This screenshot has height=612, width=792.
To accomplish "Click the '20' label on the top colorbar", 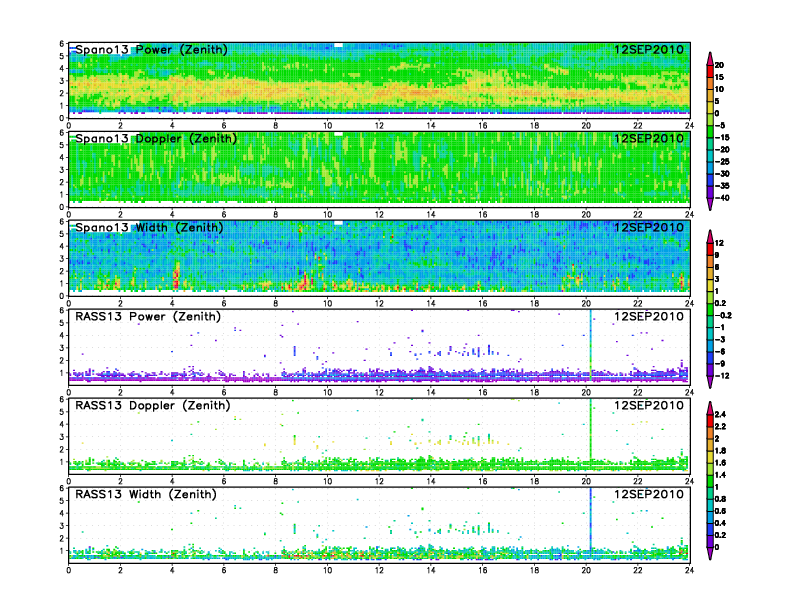I will 719,65.
